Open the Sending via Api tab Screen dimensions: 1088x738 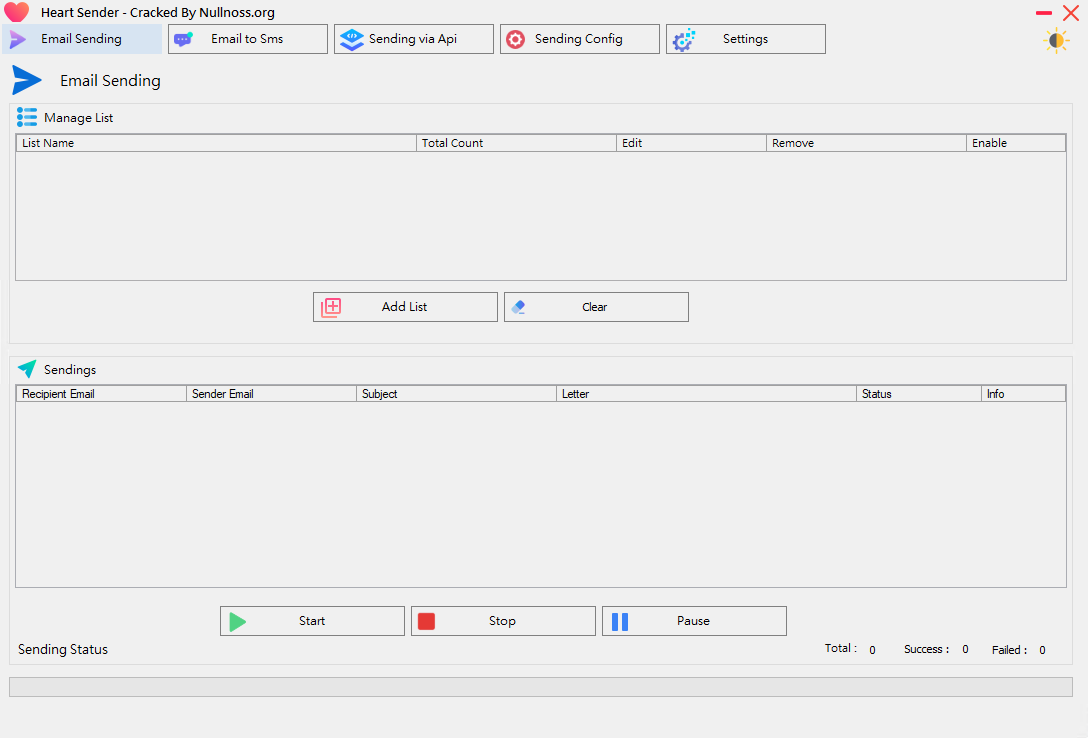tap(413, 39)
